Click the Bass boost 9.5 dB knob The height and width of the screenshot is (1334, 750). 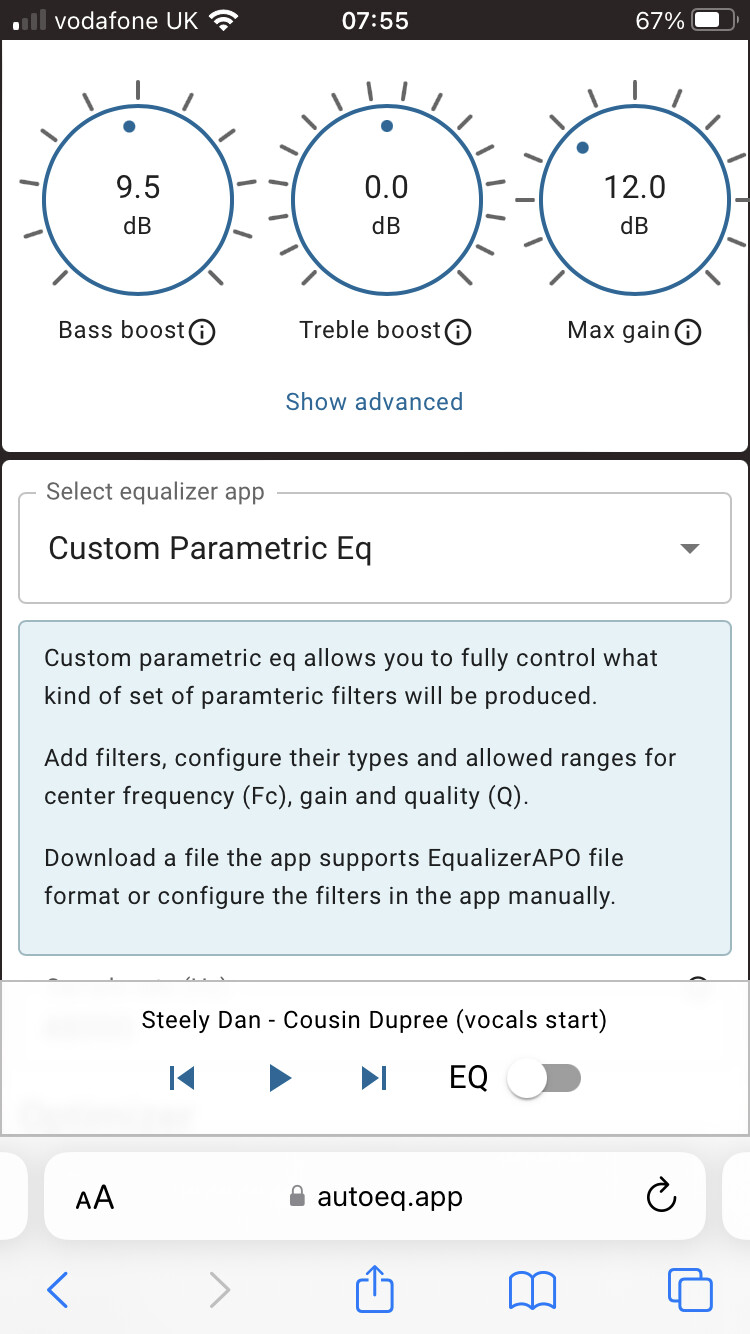pos(137,197)
